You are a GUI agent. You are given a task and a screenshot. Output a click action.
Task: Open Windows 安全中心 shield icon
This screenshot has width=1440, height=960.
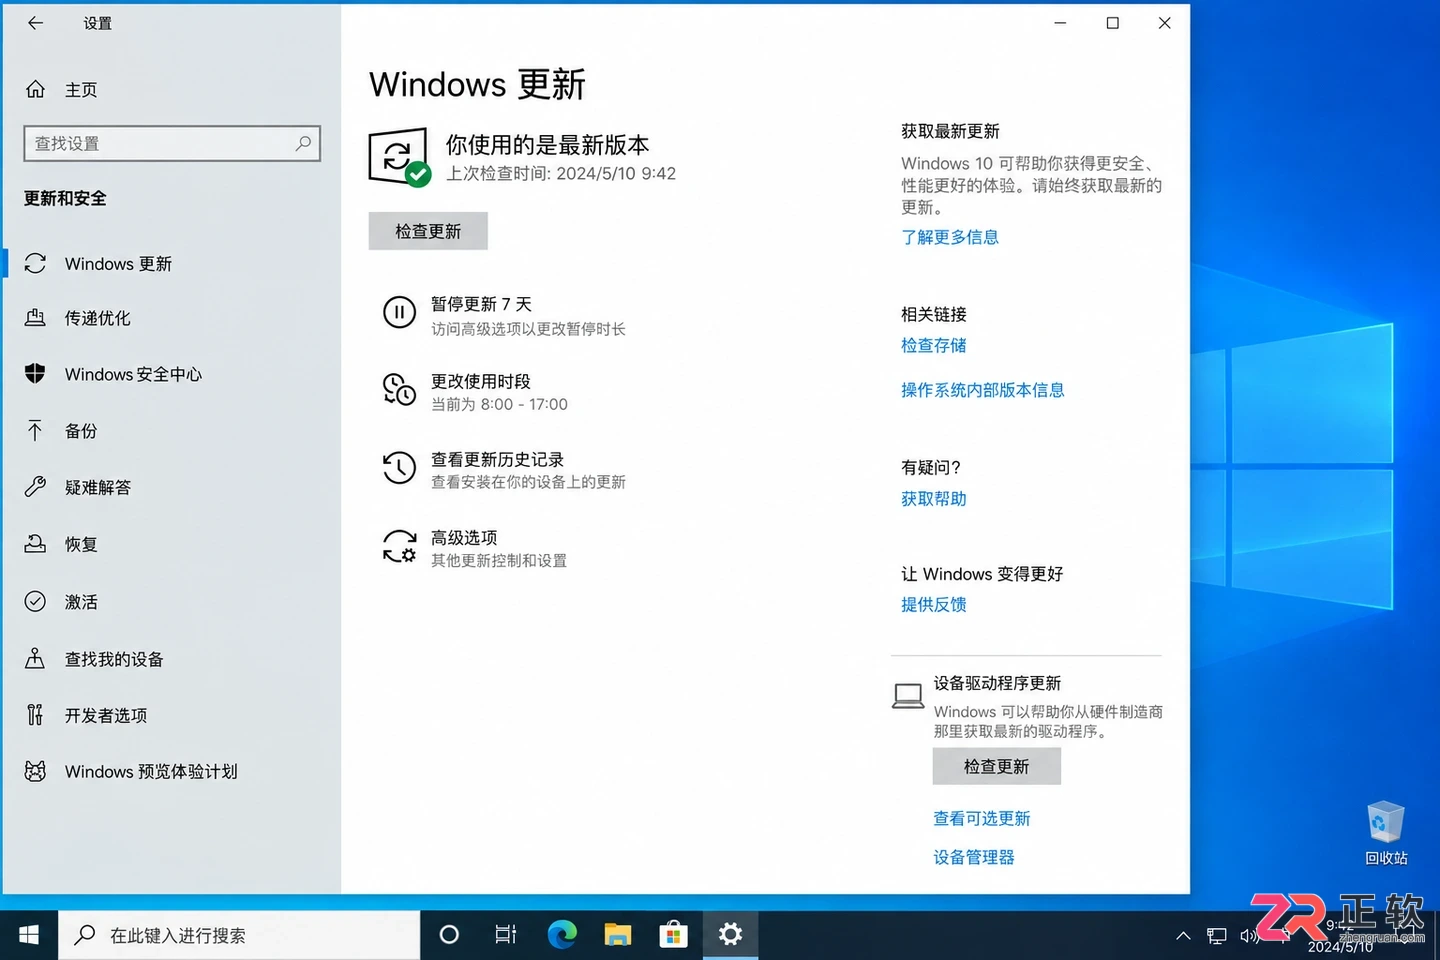pyautogui.click(x=35, y=374)
